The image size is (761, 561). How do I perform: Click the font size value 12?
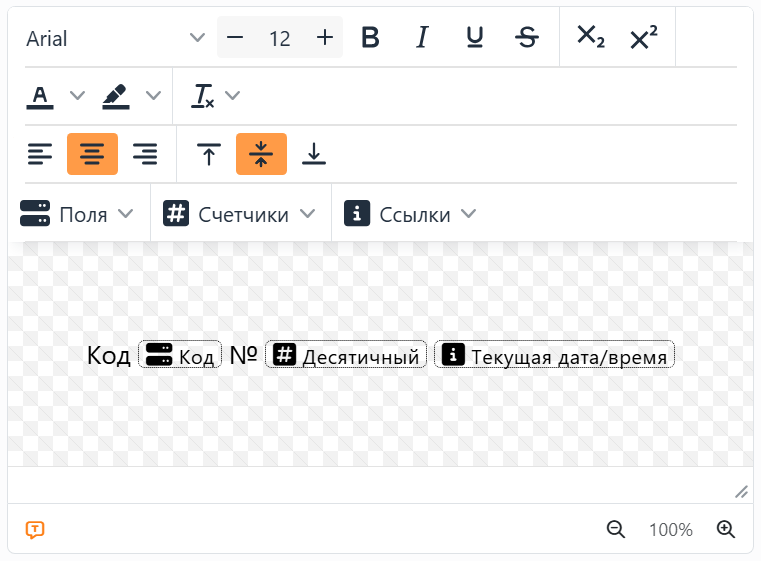click(x=280, y=38)
